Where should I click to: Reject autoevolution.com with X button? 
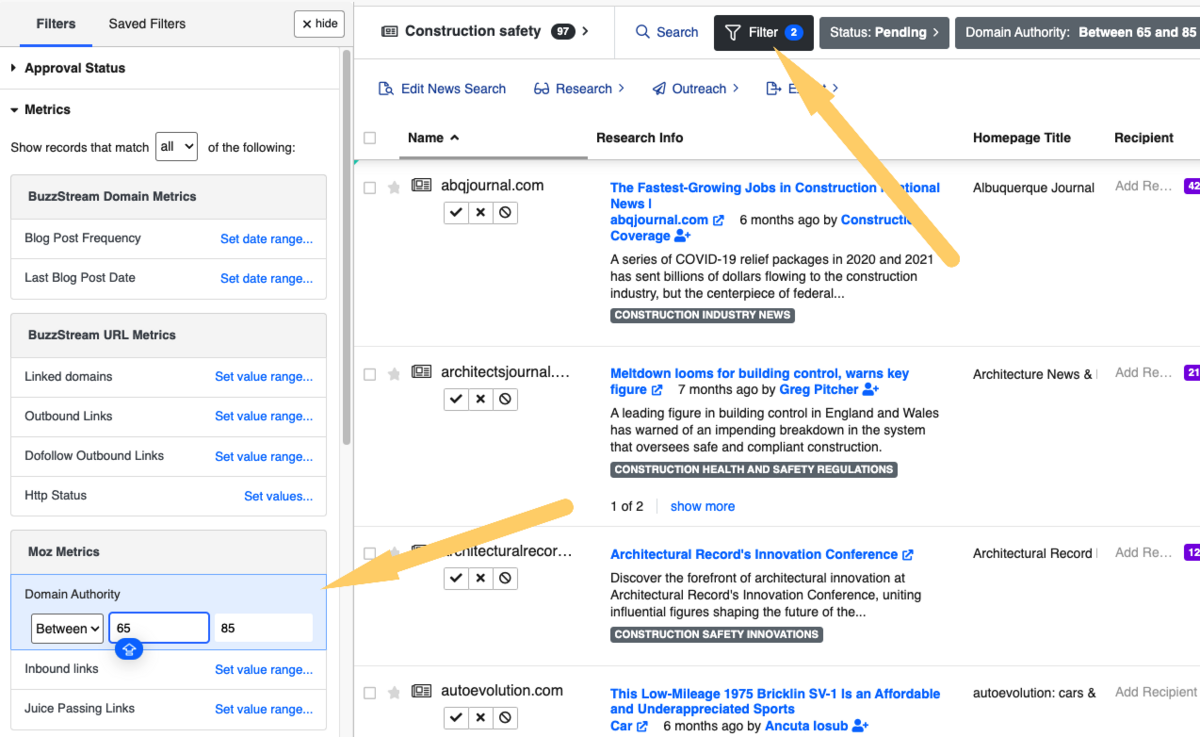[x=481, y=717]
